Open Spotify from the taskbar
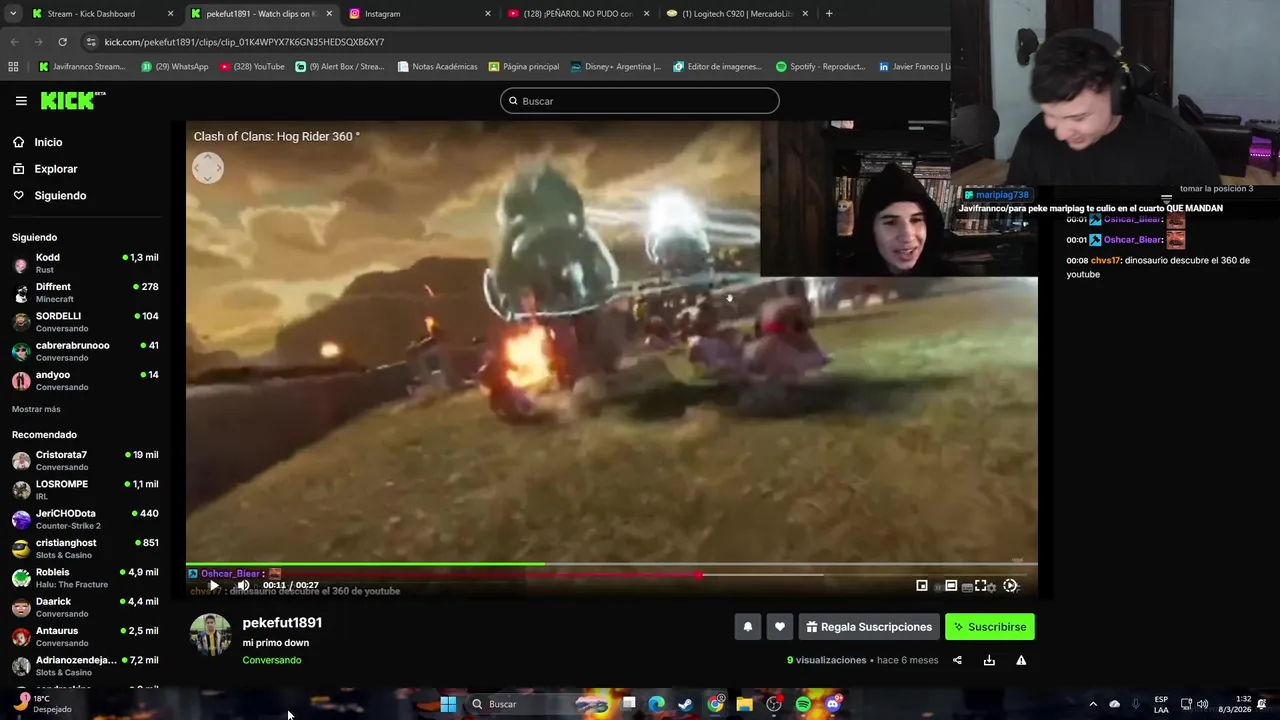Image resolution: width=1280 pixels, height=720 pixels. coord(803,704)
